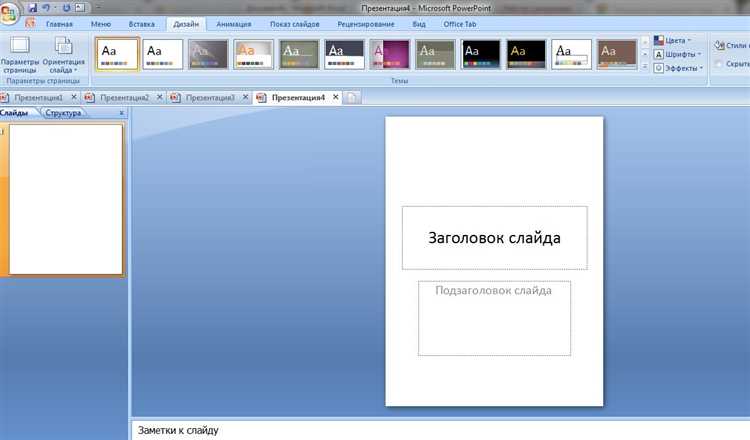Apply the black theme with white Aa
The height and width of the screenshot is (440, 750).
(481, 54)
